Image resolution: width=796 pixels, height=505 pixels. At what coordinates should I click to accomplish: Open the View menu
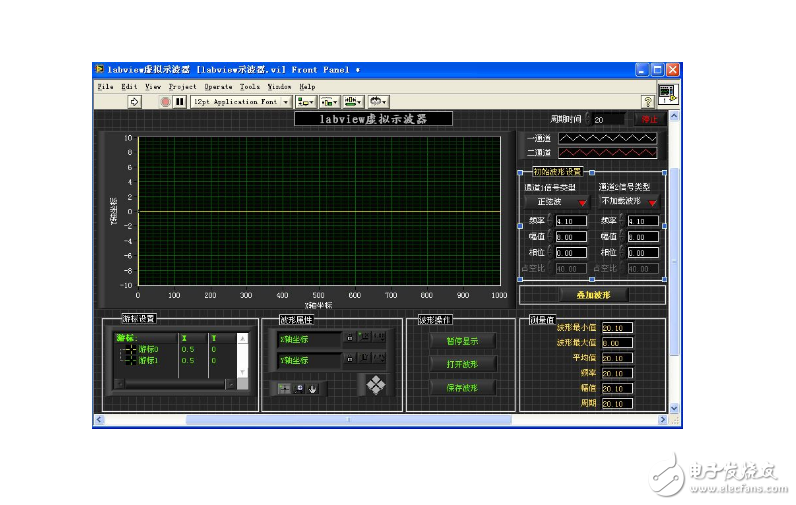click(x=153, y=87)
